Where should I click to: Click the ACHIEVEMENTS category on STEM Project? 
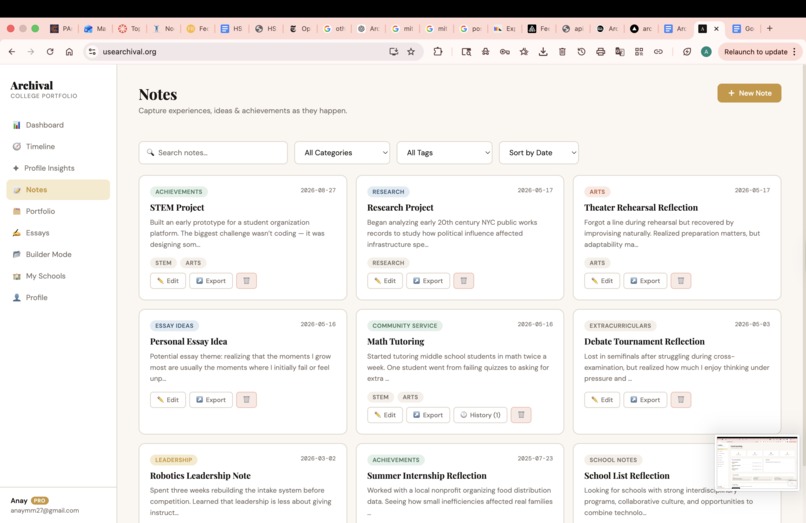[x=179, y=192]
